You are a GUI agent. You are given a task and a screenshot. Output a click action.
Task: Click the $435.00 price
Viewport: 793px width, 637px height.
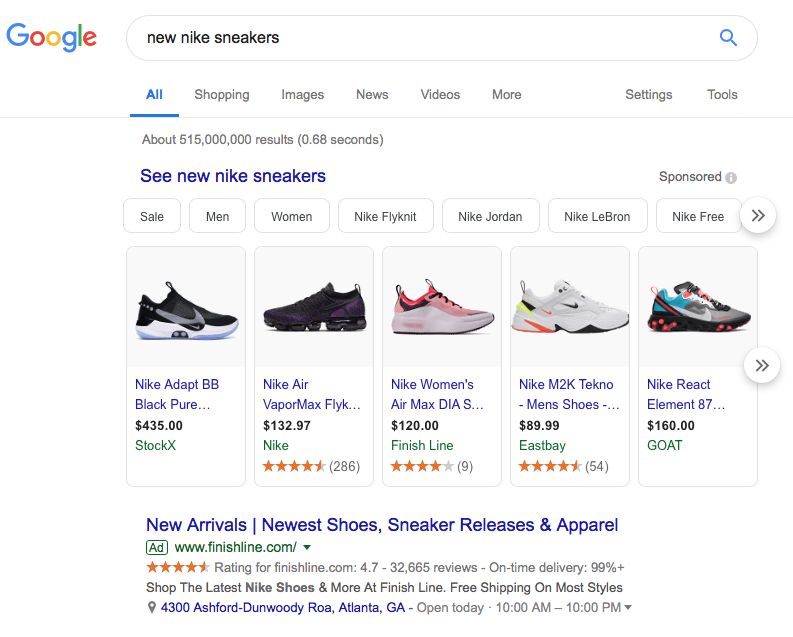click(x=159, y=426)
